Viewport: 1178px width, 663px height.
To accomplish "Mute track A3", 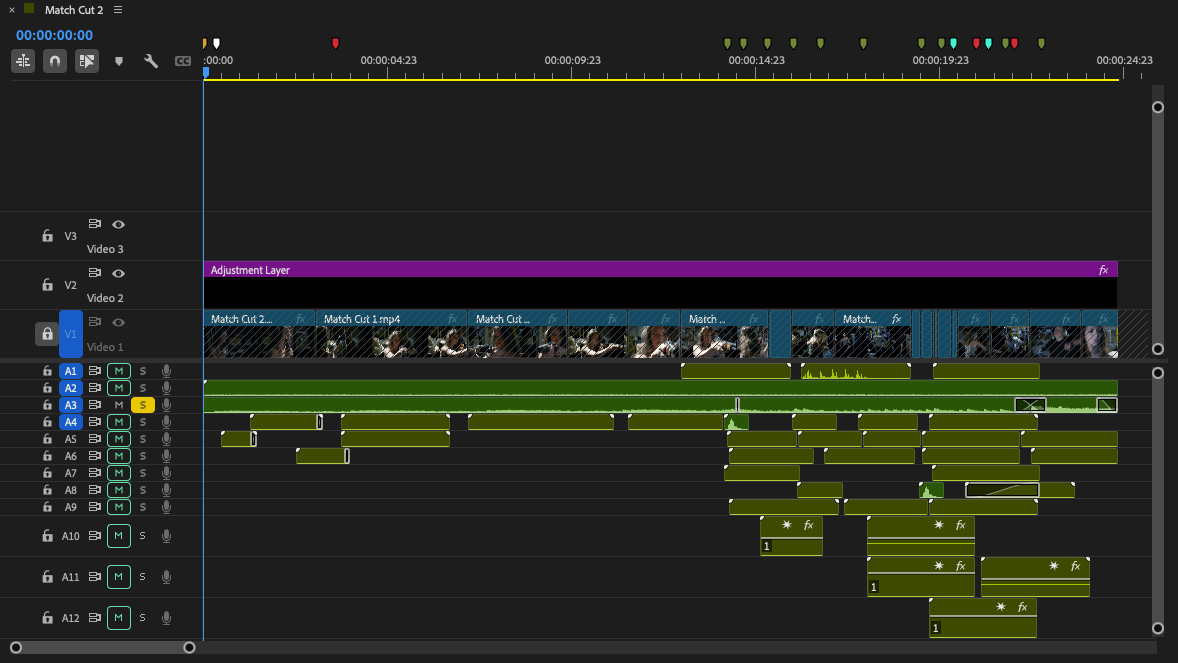I will coord(119,405).
